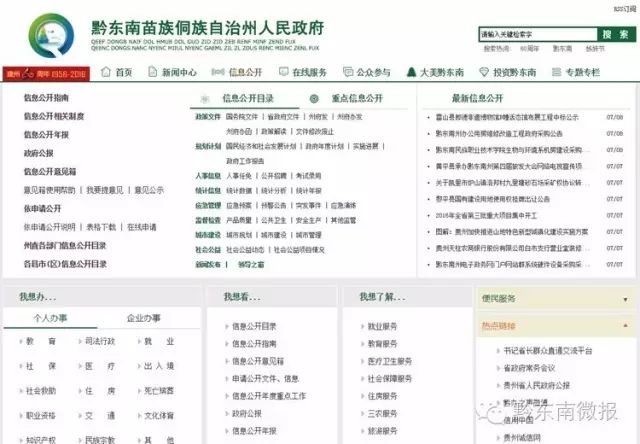Image resolution: width=640 pixels, height=444 pixels.
Task: Open 文化体育 service link
Action: click(x=159, y=416)
